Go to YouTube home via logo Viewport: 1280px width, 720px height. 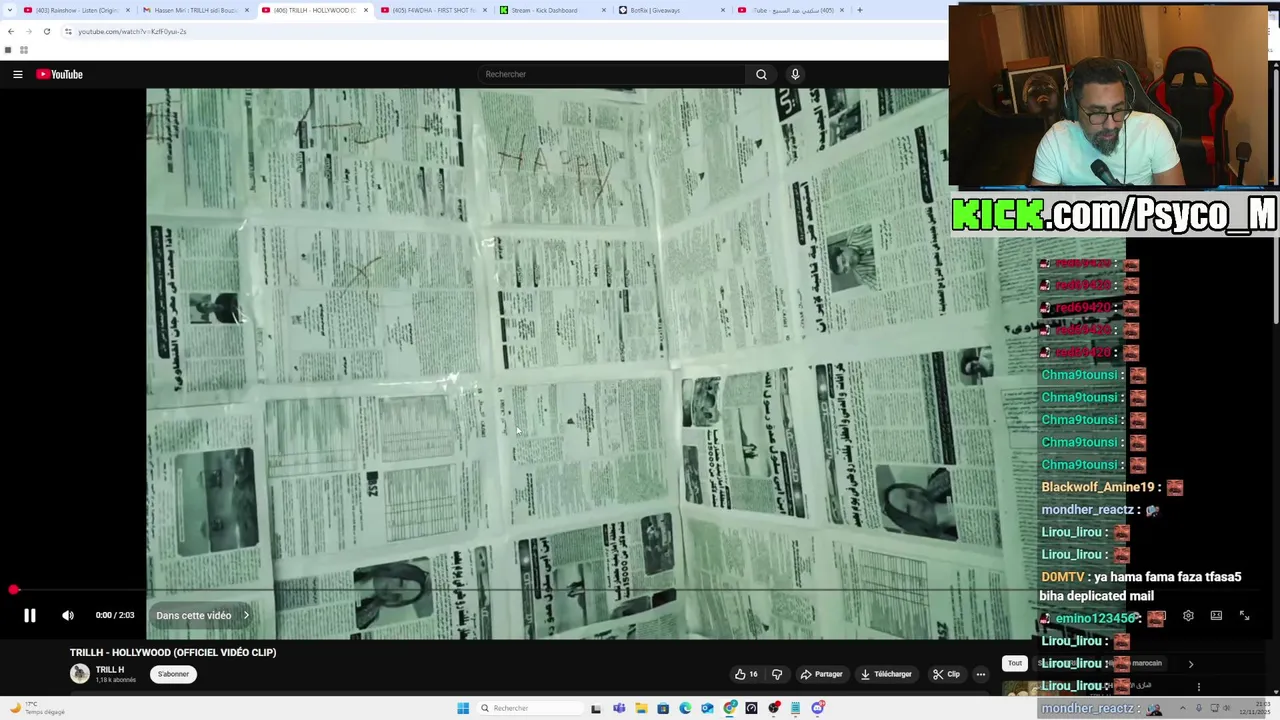(x=60, y=74)
